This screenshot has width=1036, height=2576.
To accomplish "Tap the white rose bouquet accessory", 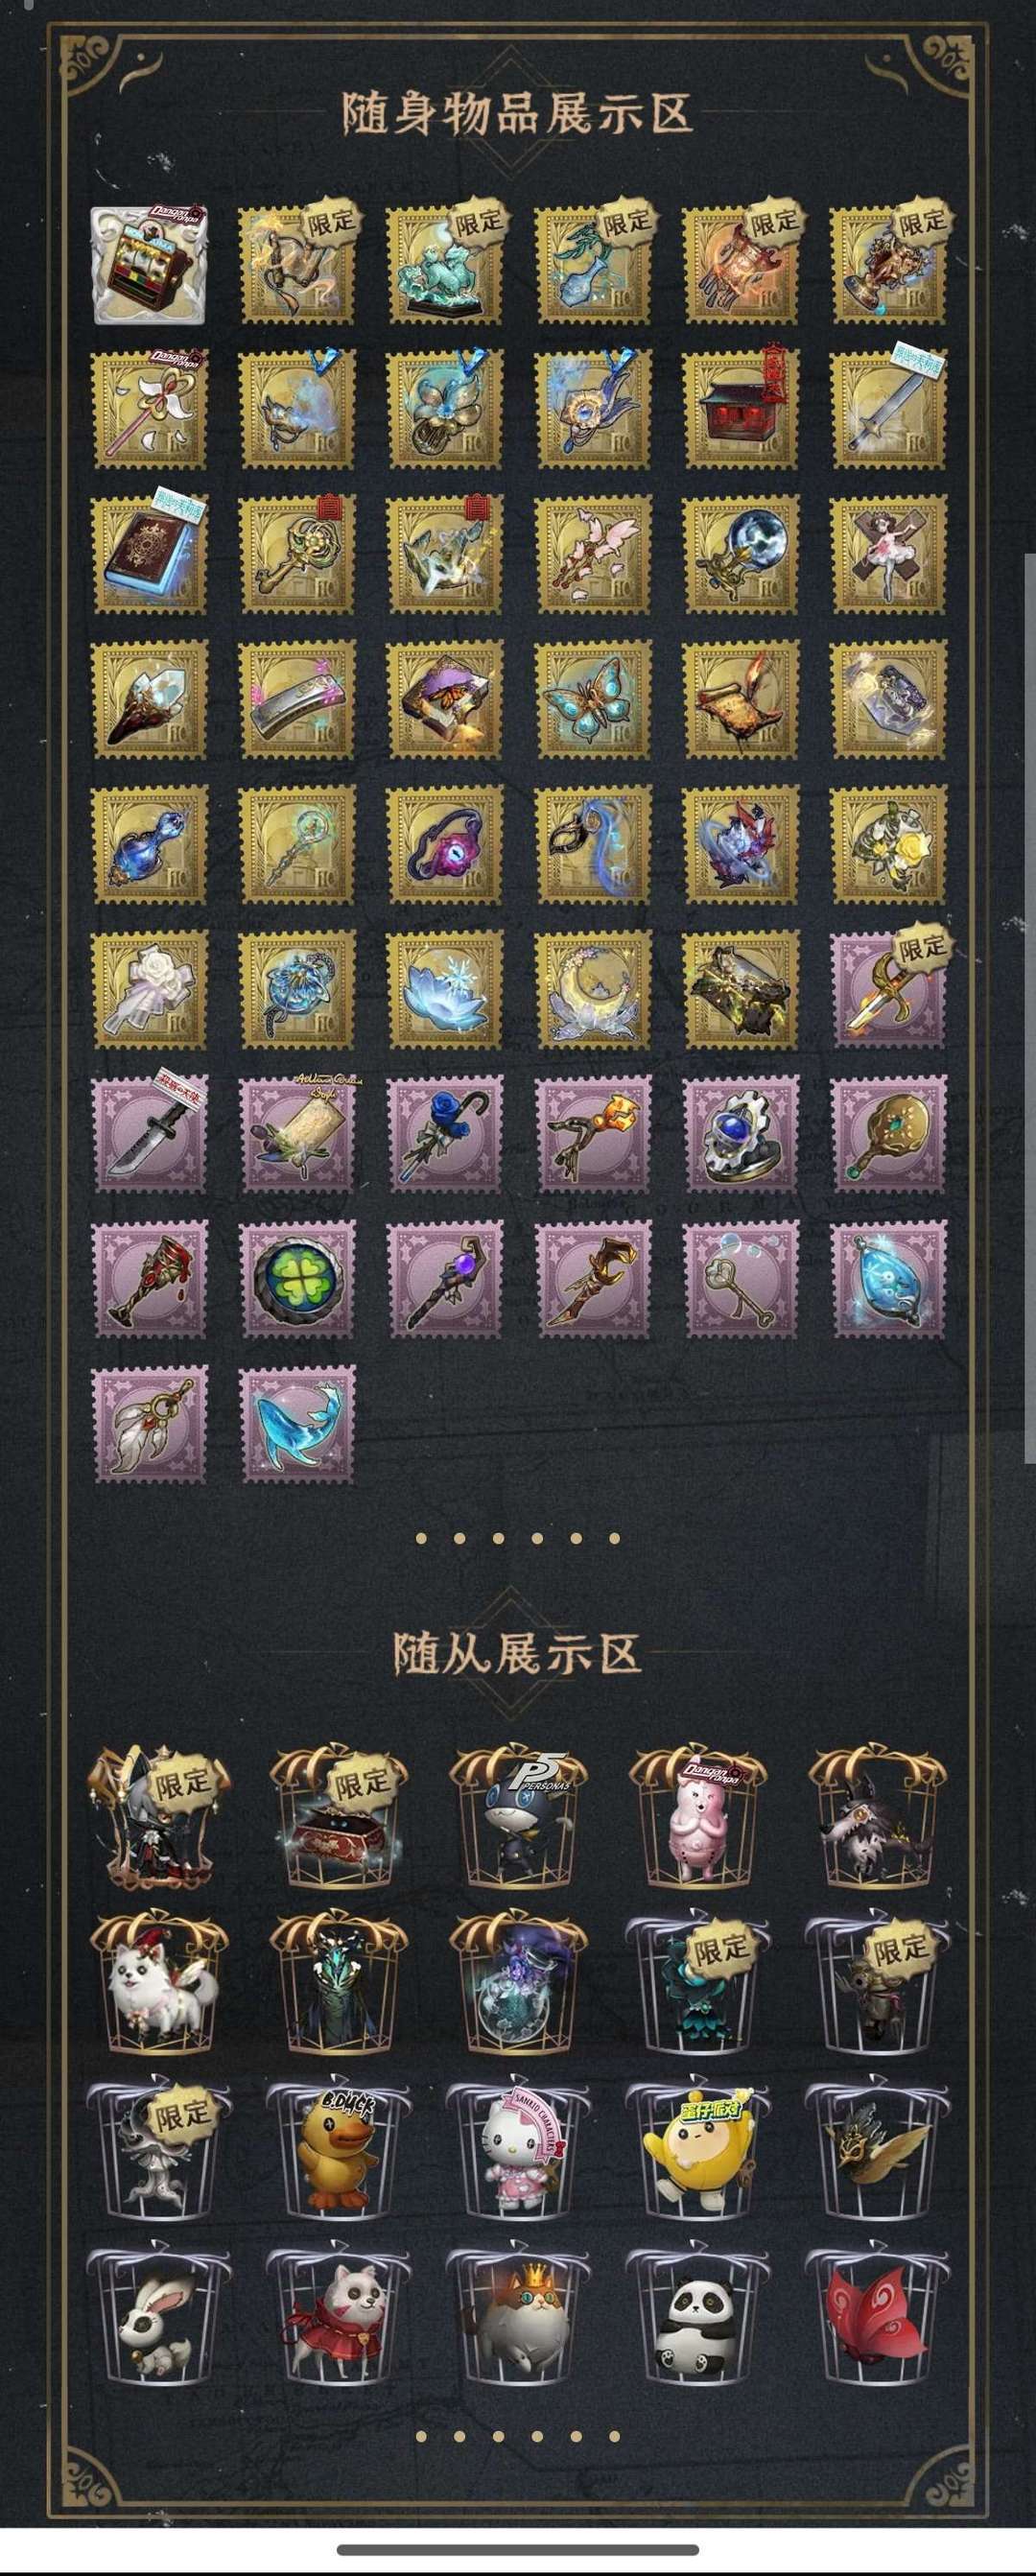I will pos(149,989).
